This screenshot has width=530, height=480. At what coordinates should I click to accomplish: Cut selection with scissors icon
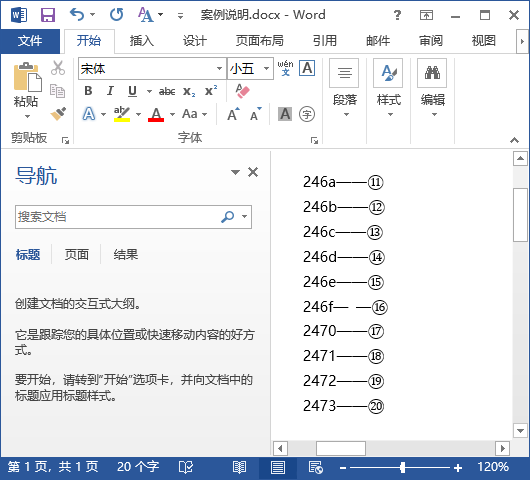[58, 68]
